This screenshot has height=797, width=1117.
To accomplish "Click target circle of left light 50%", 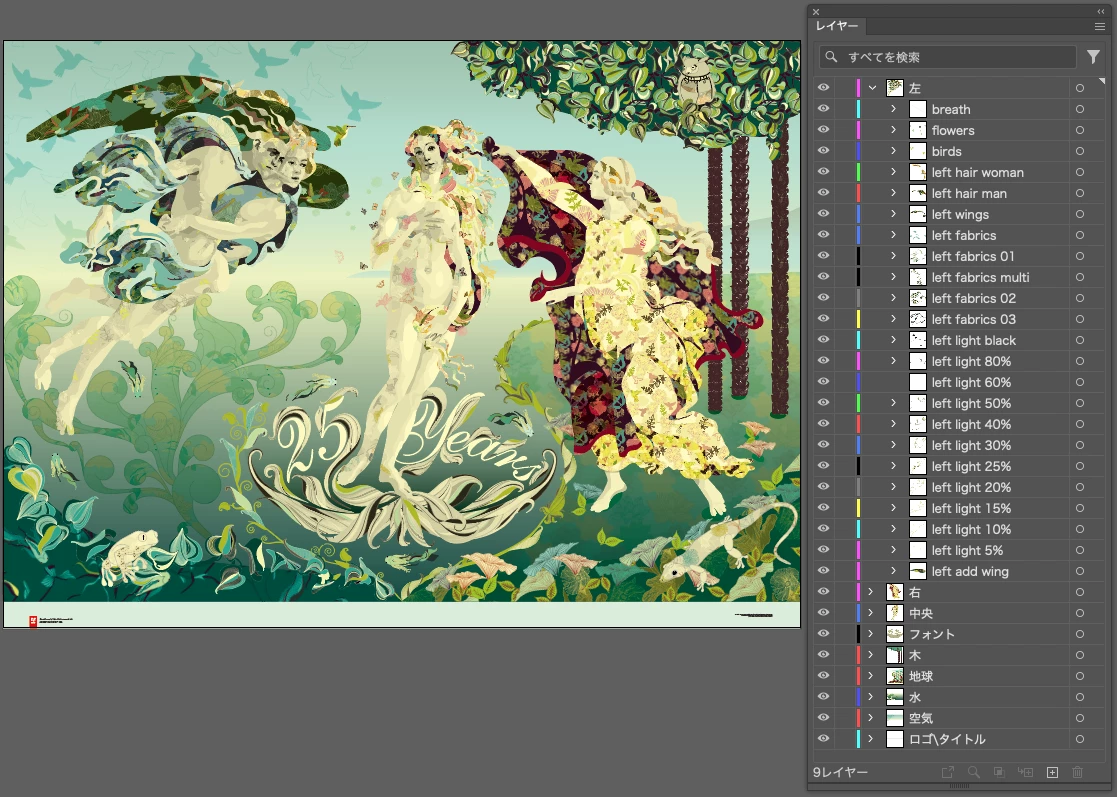I will [1080, 402].
